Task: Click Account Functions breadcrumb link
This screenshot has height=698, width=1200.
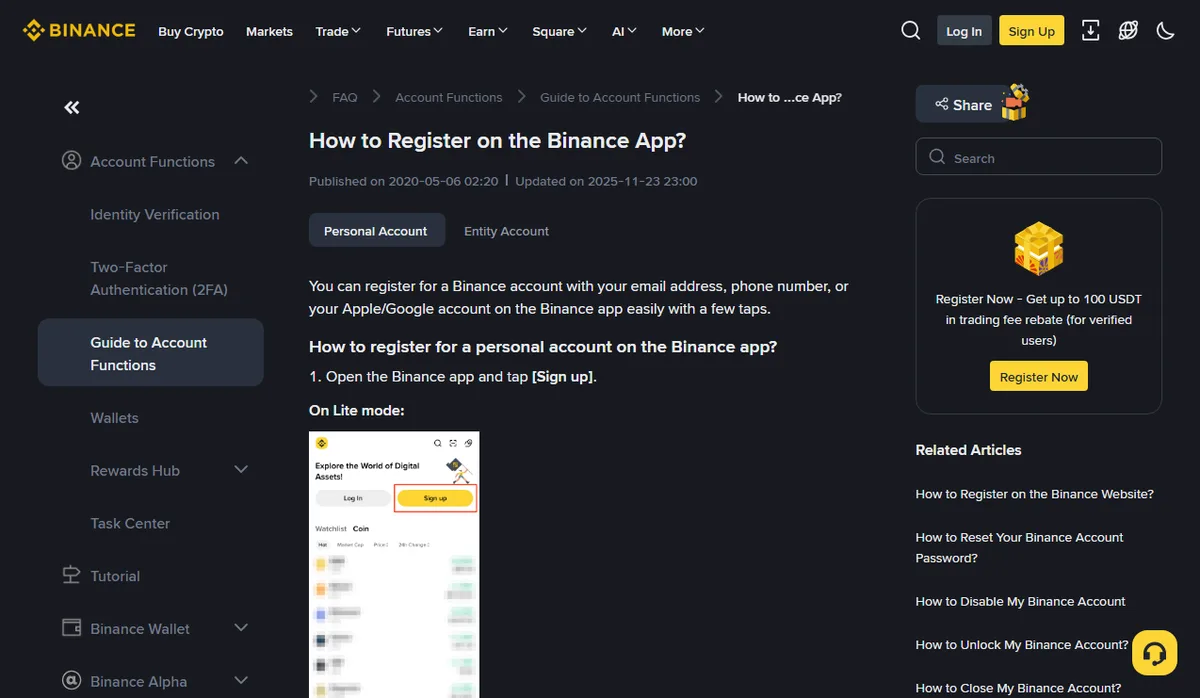Action: [x=449, y=97]
